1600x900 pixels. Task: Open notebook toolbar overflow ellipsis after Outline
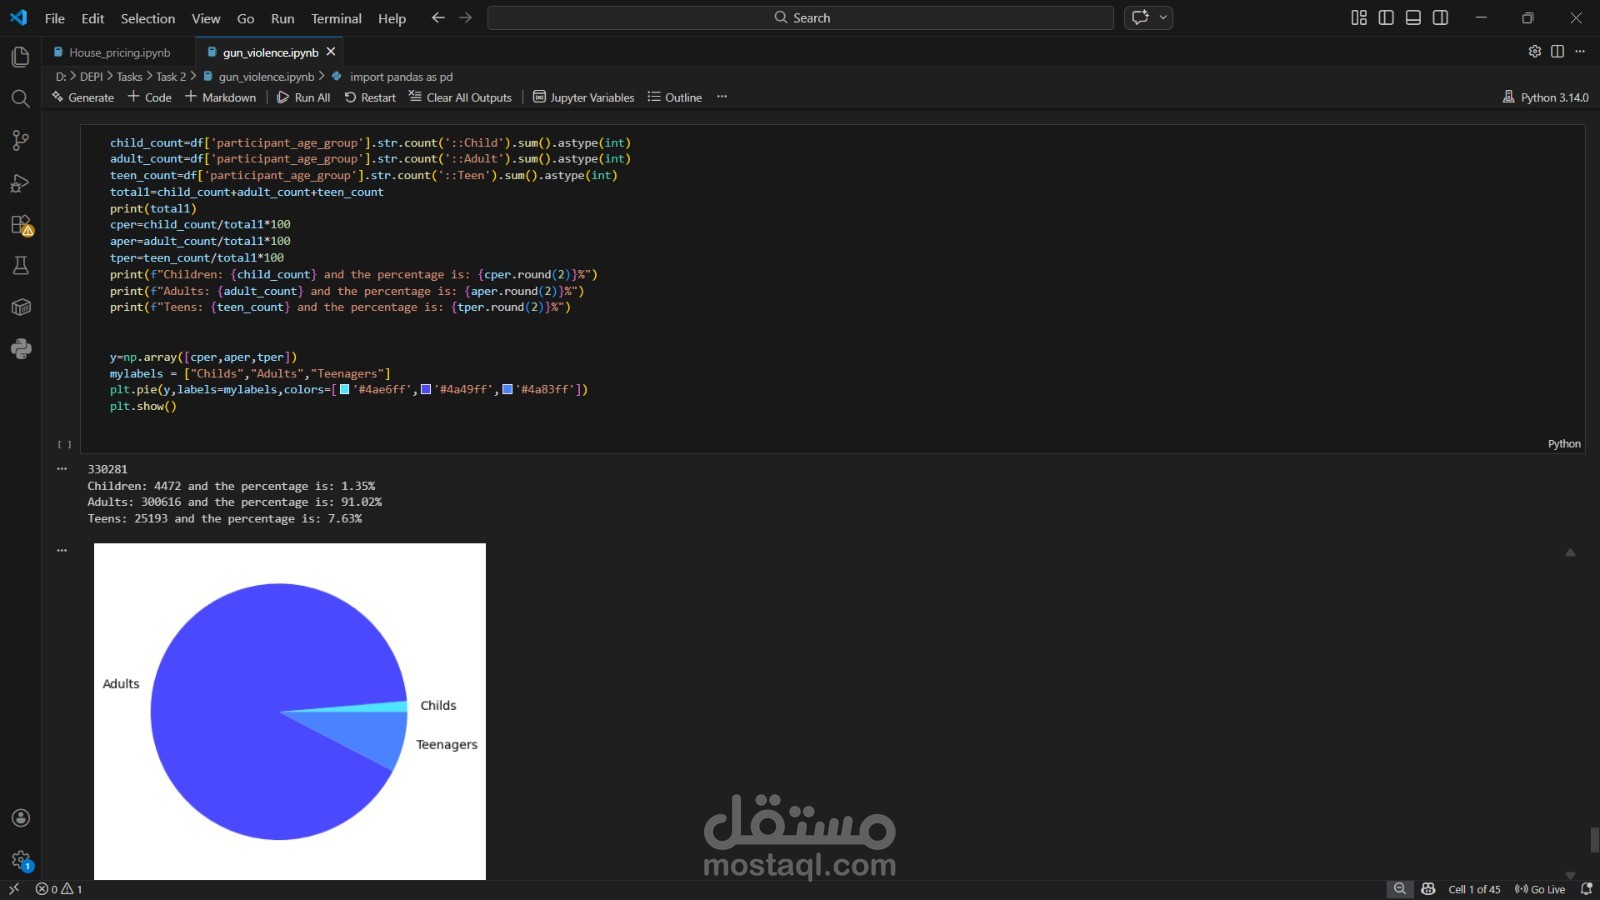[722, 97]
